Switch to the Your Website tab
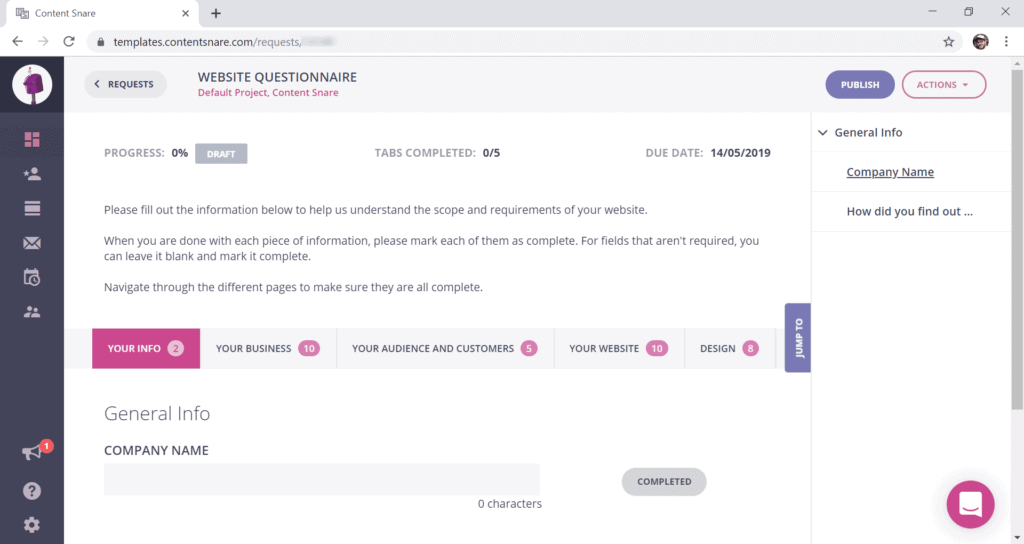1024x544 pixels. [618, 348]
